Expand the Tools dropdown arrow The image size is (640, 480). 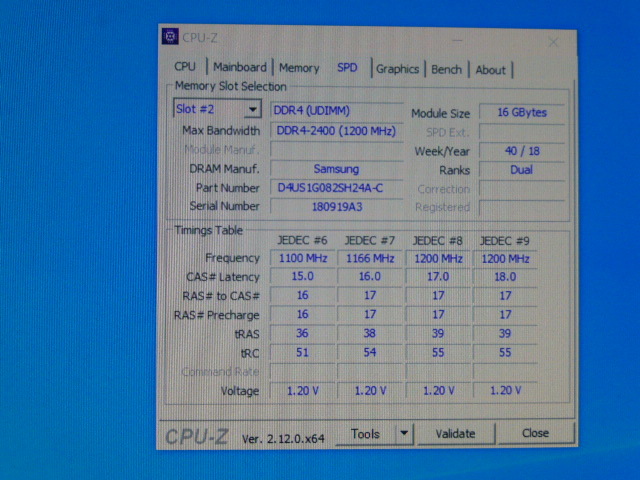[x=404, y=433]
